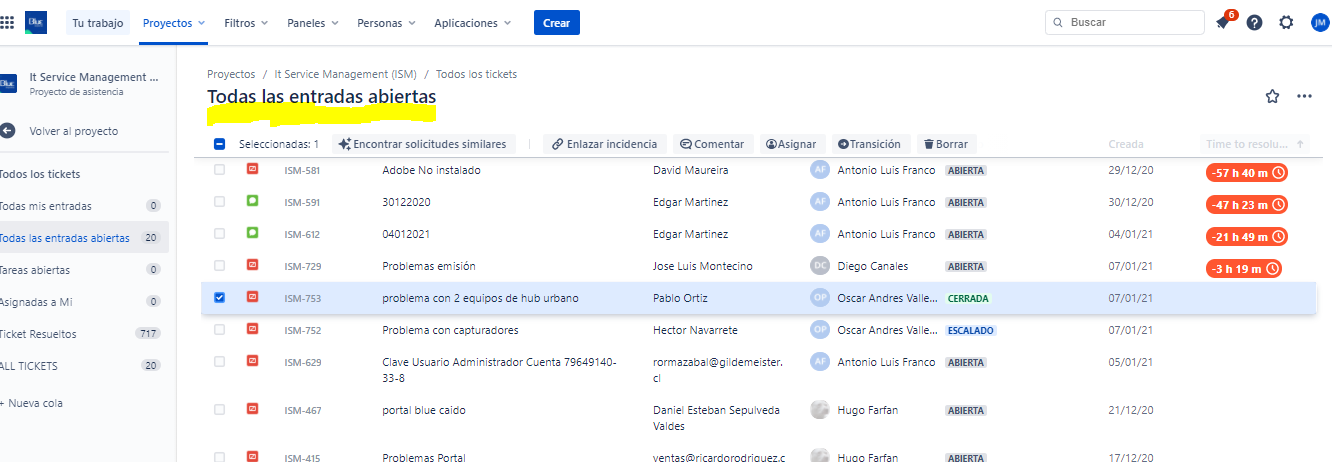
Task: Star this queue as favorite
Action: point(1272,96)
